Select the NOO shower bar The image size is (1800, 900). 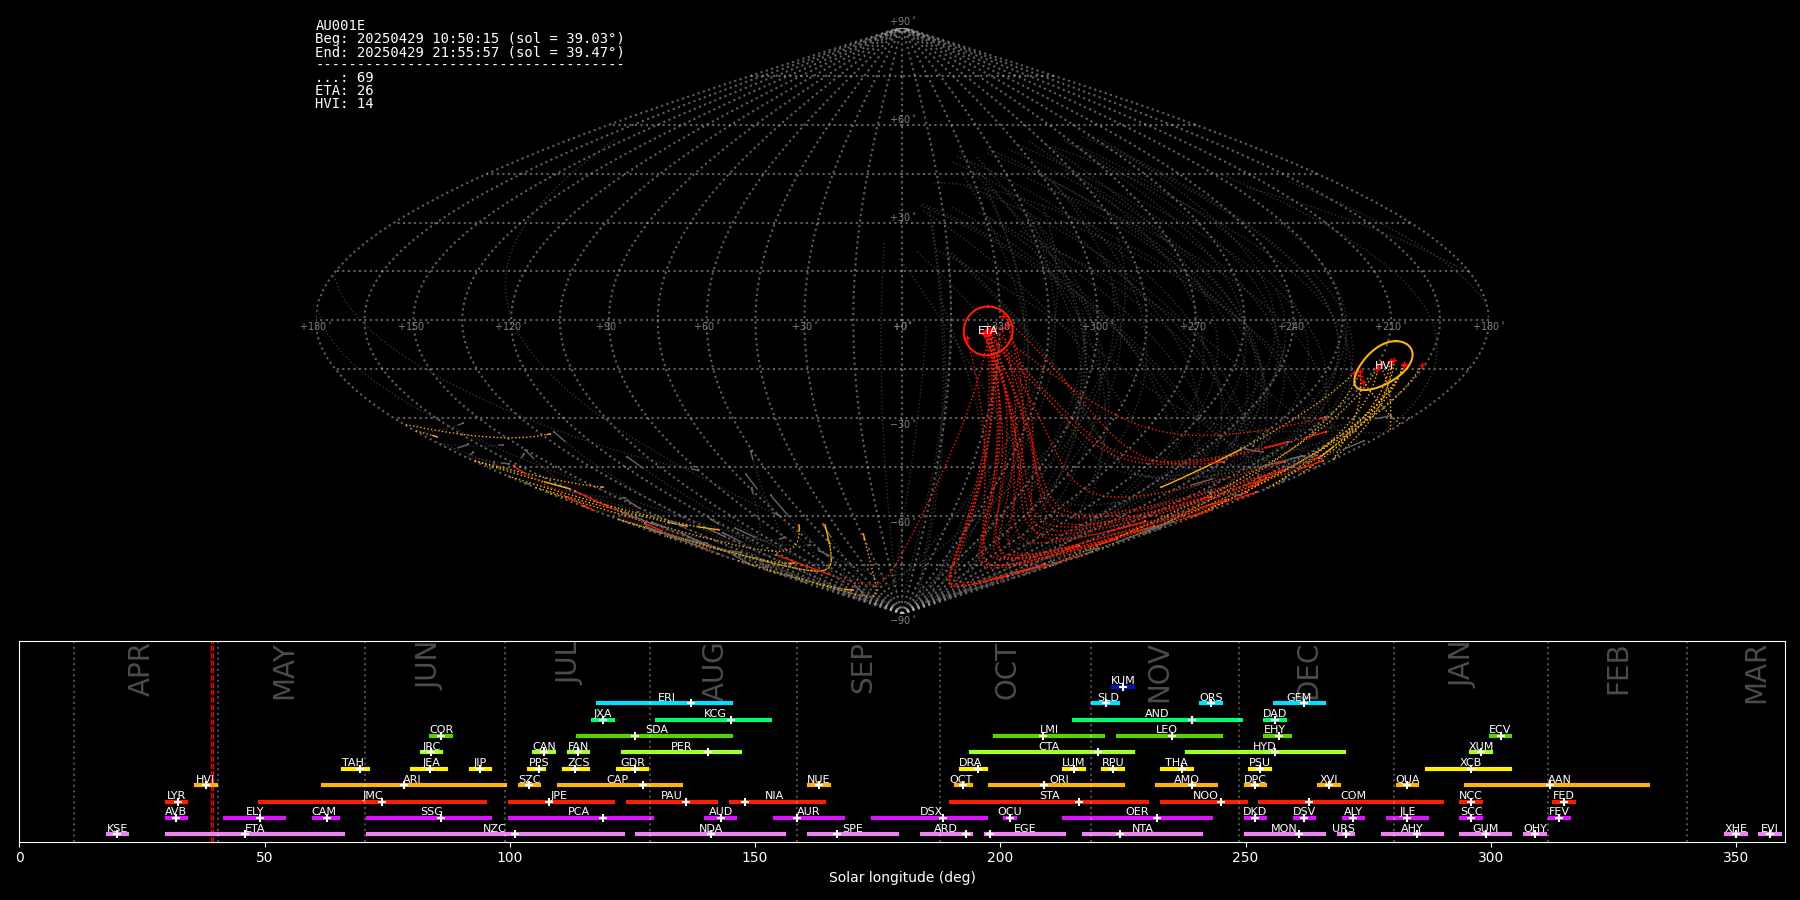point(1204,802)
